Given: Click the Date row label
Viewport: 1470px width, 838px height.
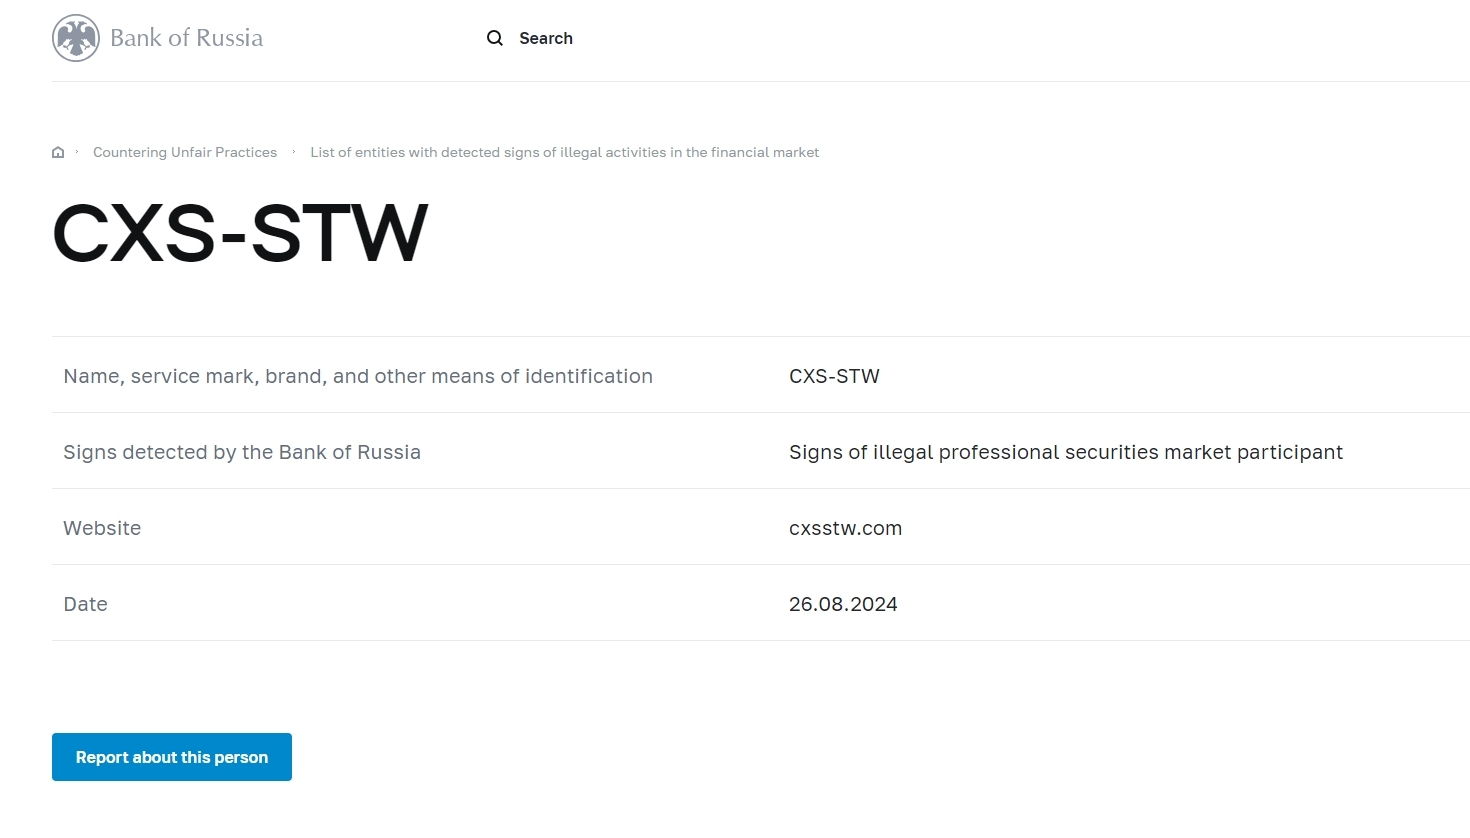Looking at the screenshot, I should [85, 604].
